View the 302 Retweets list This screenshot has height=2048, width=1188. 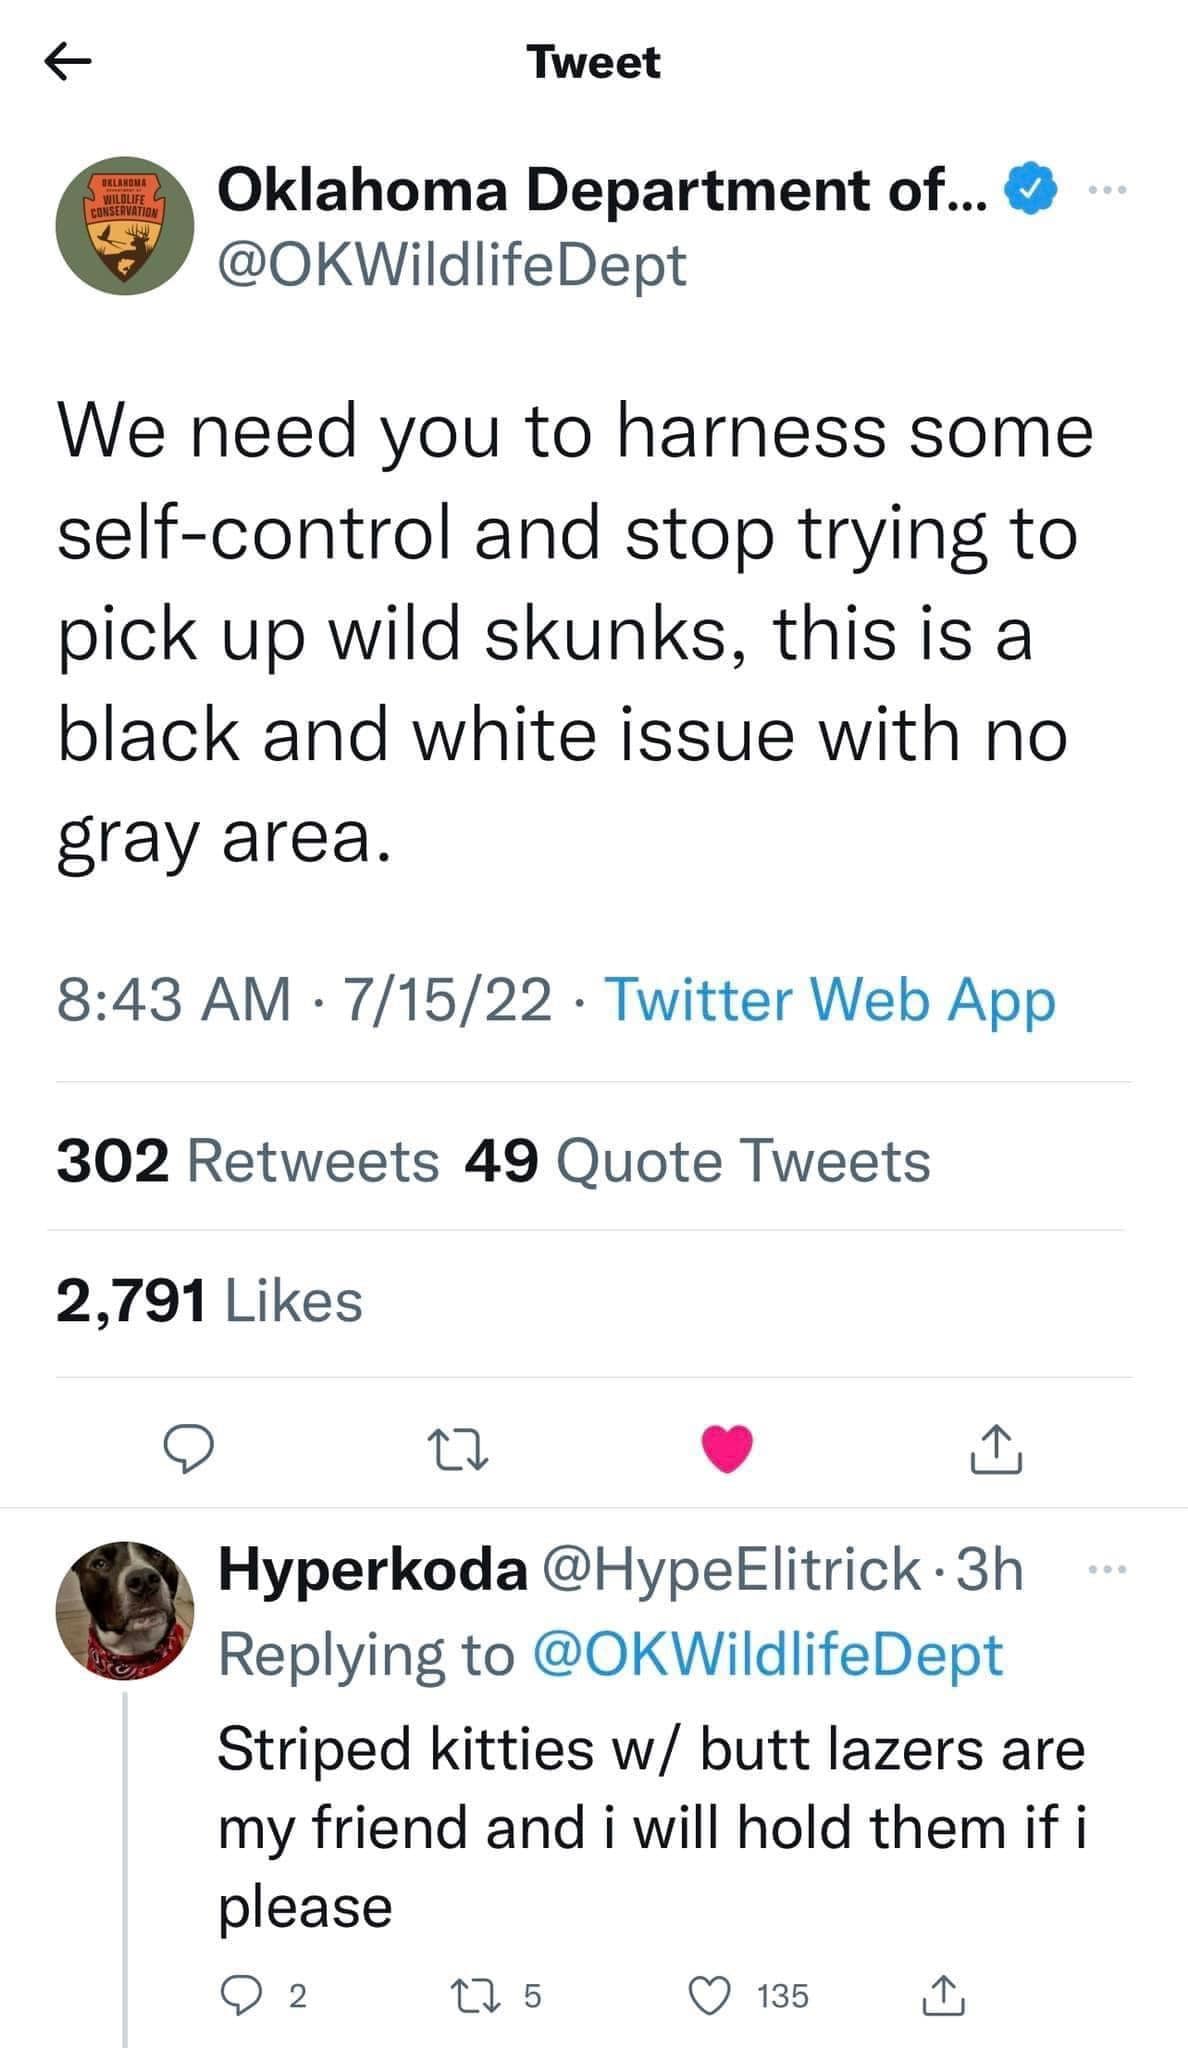point(247,1161)
